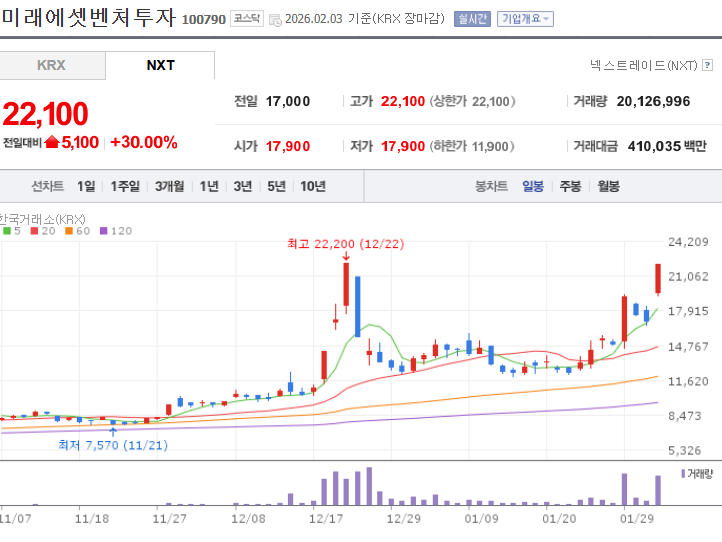Viewport: 722px width, 542px height.
Task: Click the 전일 17,000 value
Action: 288,101
